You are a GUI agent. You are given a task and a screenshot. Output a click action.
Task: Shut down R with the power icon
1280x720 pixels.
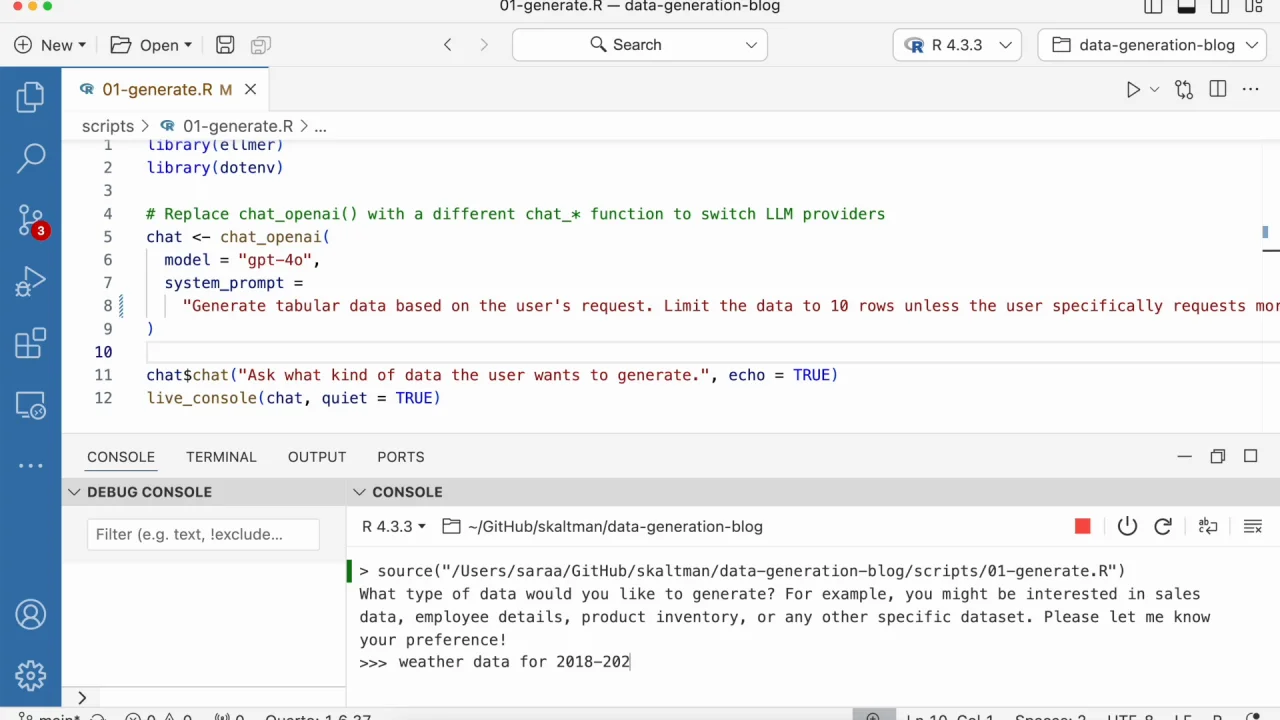[1127, 527]
